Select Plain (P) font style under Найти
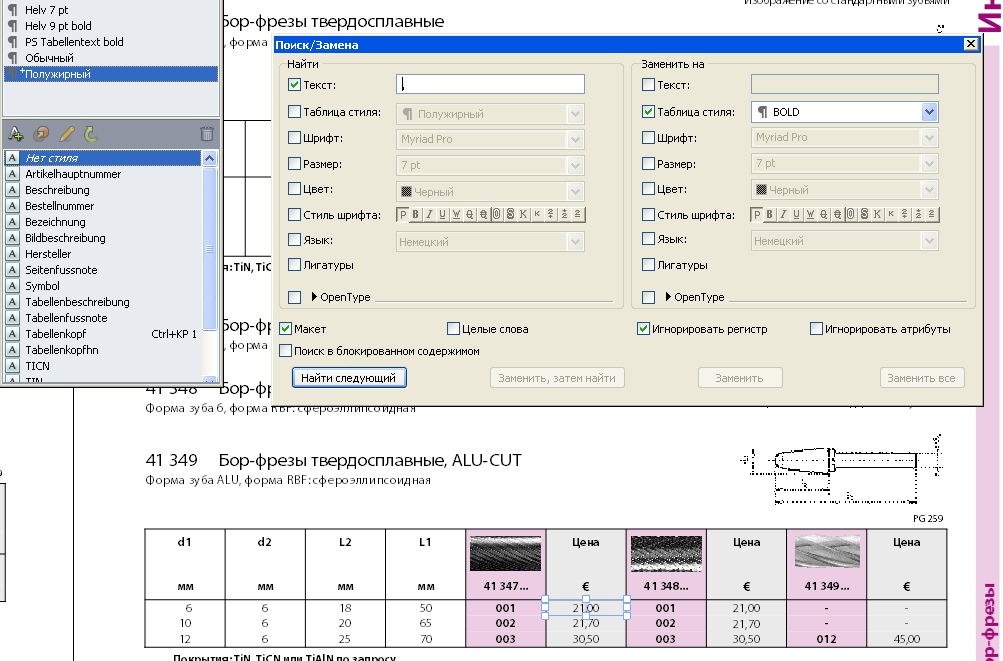 tap(403, 215)
